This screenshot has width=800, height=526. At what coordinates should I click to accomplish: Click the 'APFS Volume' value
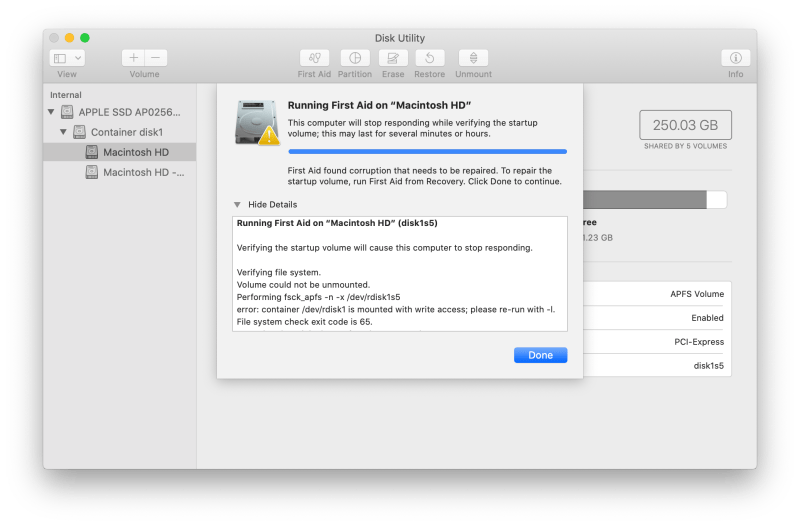pos(697,294)
